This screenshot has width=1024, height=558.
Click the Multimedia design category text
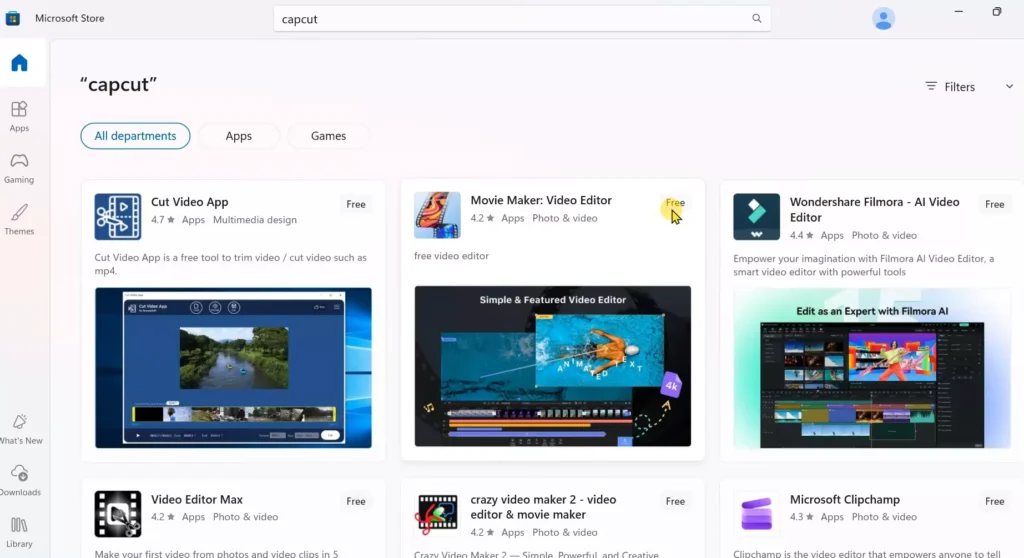point(255,220)
